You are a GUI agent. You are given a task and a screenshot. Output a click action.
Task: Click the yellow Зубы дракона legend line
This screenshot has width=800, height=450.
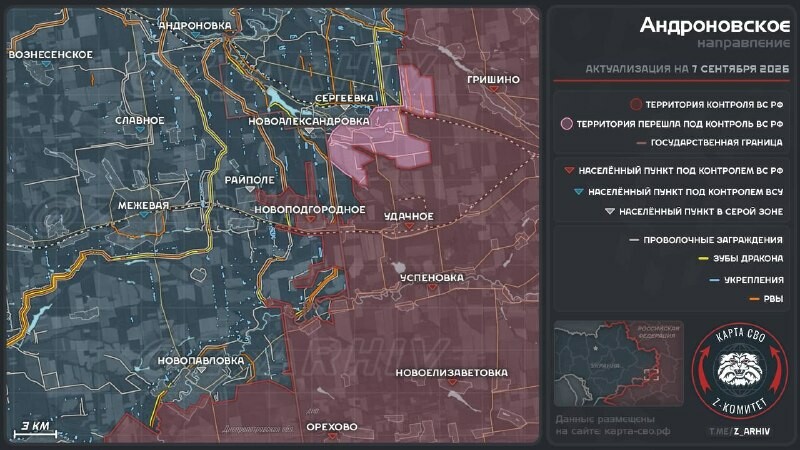704,259
